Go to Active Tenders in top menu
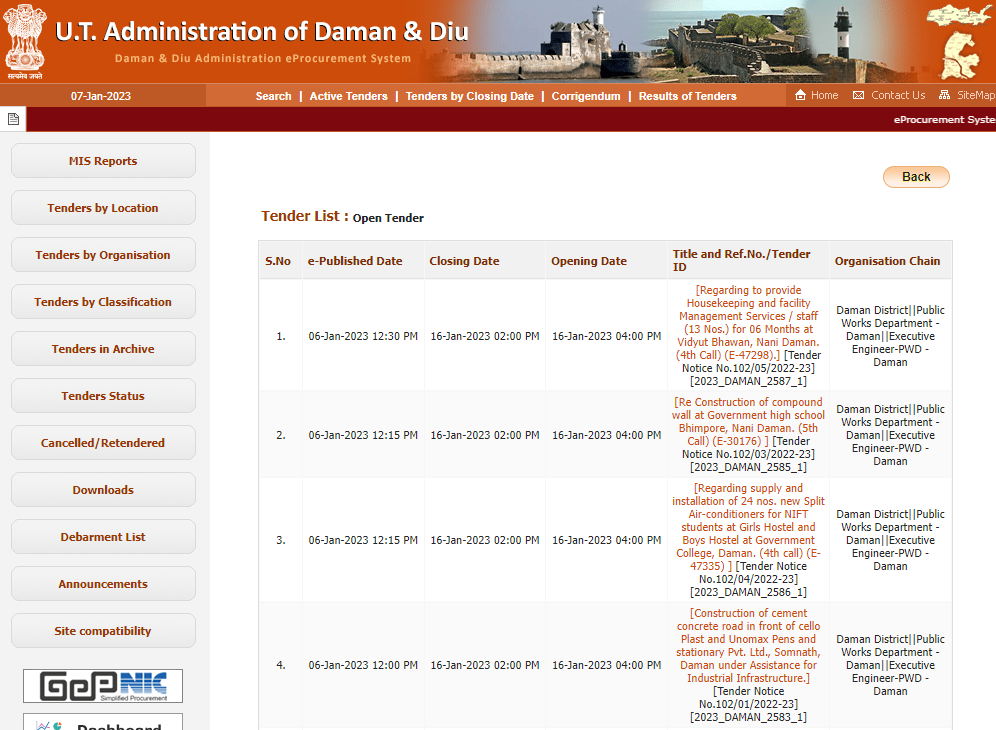This screenshot has width=996, height=730. click(348, 96)
